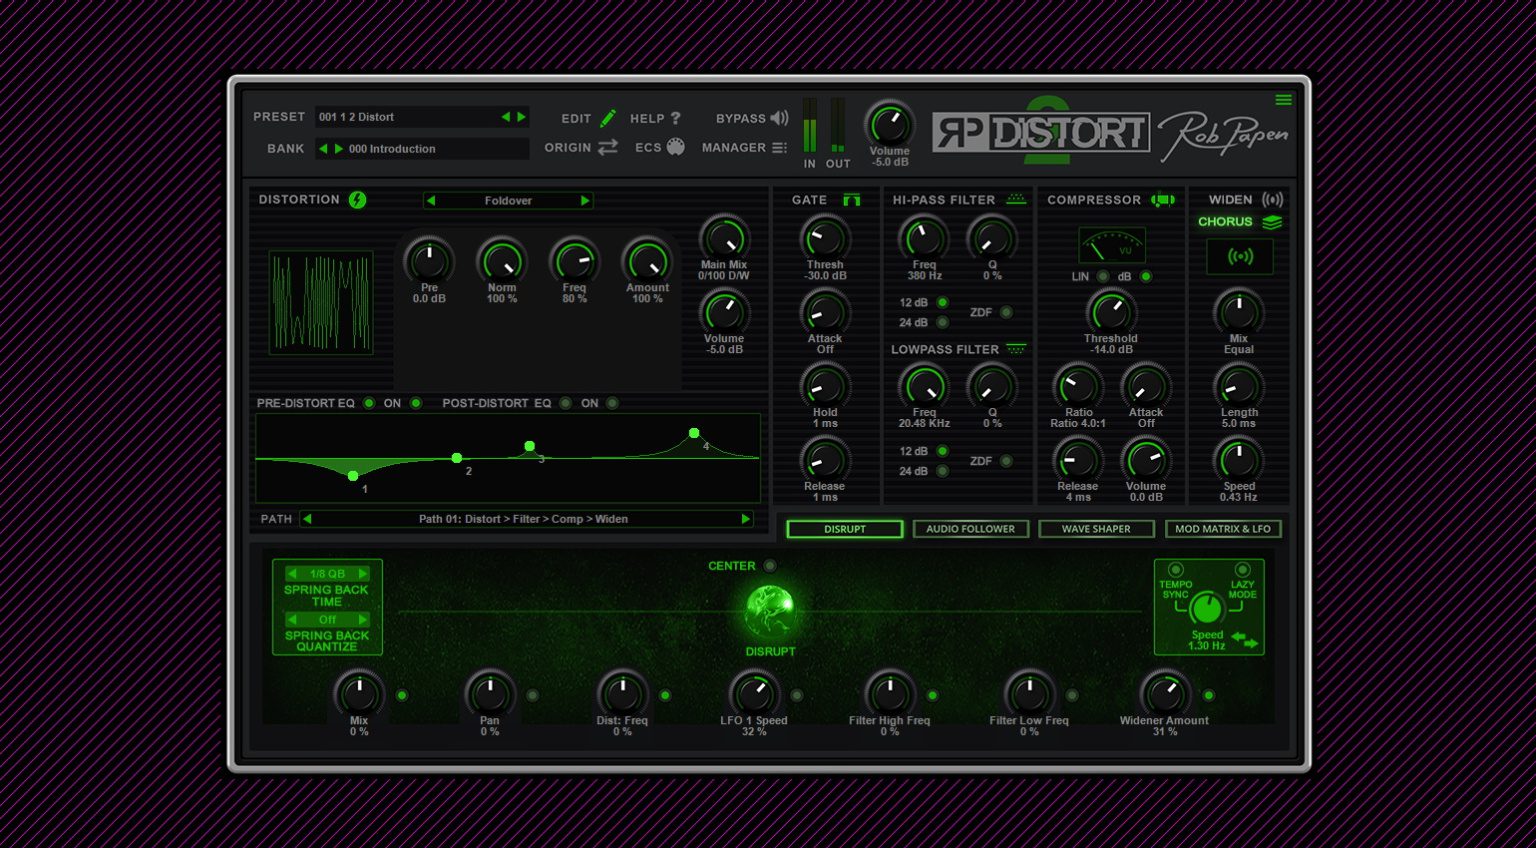Click the Origin button
The height and width of the screenshot is (848, 1536).
(580, 147)
